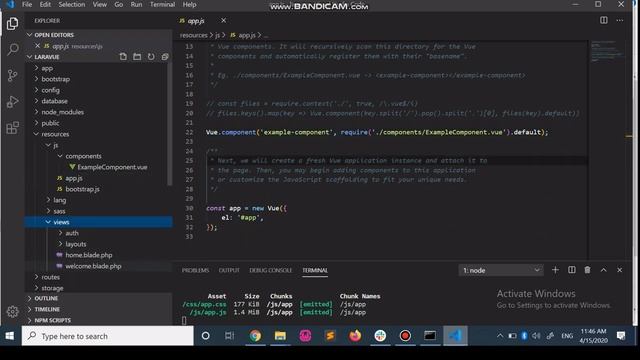Open Firefox from the taskbar
640x360 pixels.
tap(355, 336)
